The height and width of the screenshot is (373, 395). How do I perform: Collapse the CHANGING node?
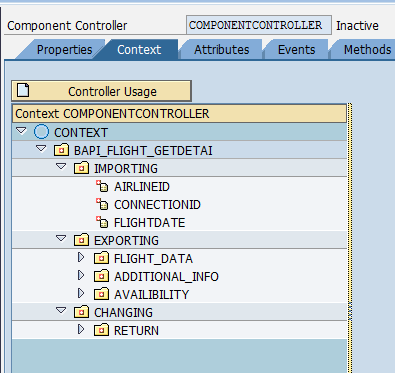click(61, 310)
